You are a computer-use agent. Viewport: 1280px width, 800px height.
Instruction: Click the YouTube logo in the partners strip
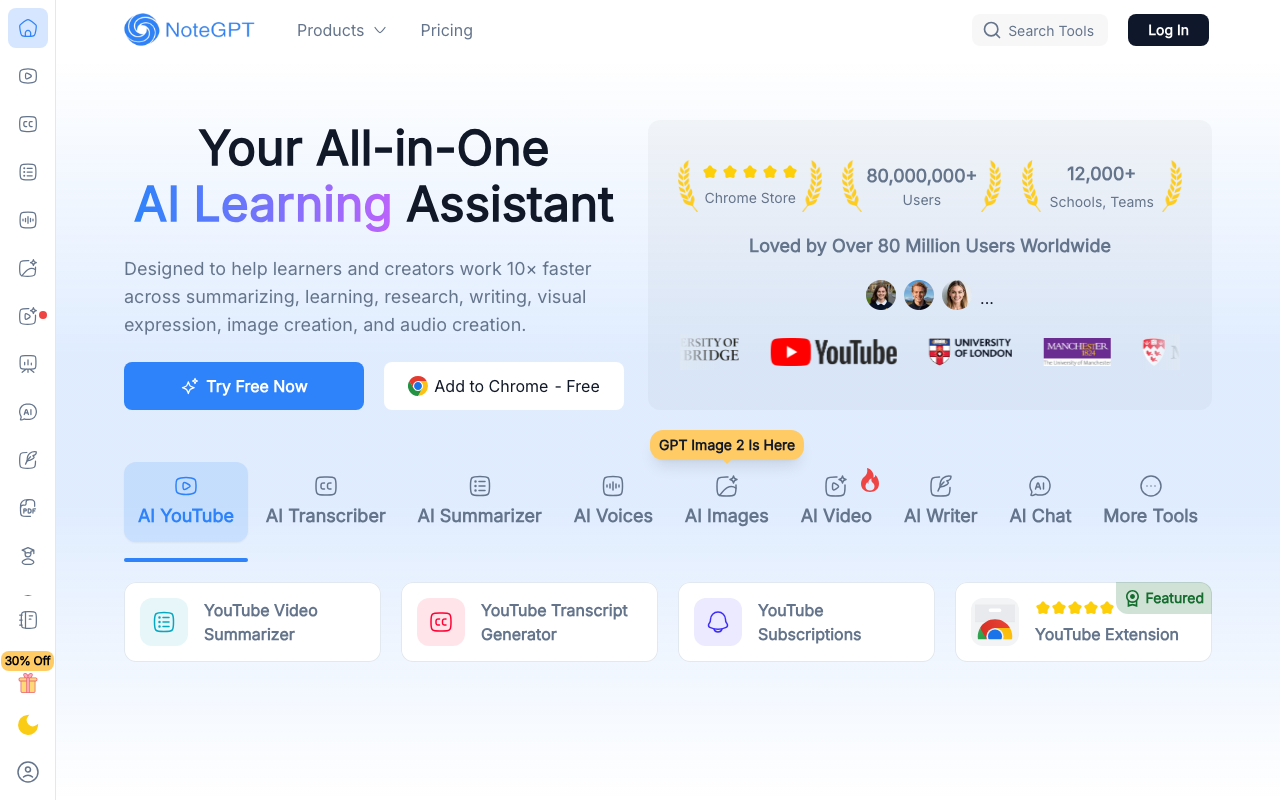click(834, 352)
